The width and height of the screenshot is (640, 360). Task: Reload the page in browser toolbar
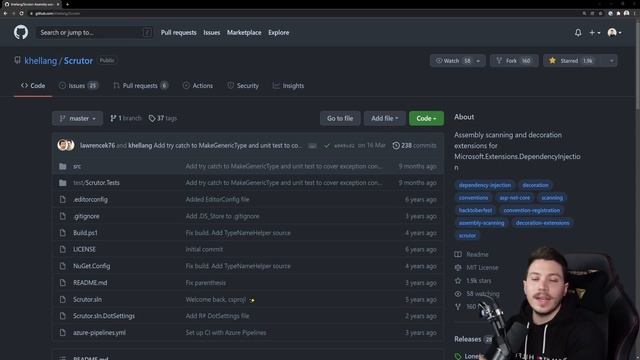21,13
